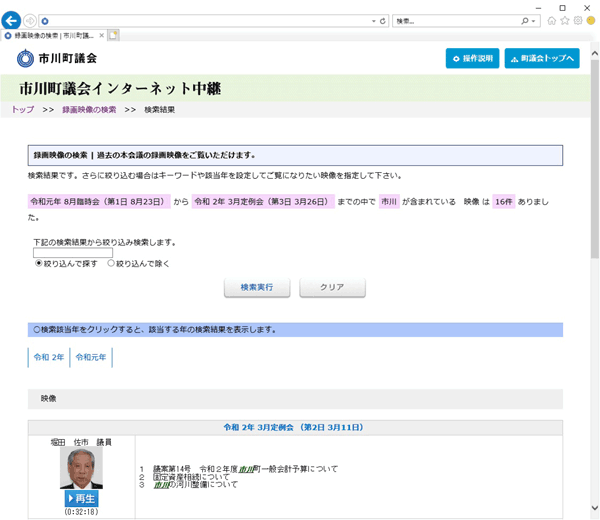
Task: Select the 絞り込んで除く radio button
Action: 111,263
